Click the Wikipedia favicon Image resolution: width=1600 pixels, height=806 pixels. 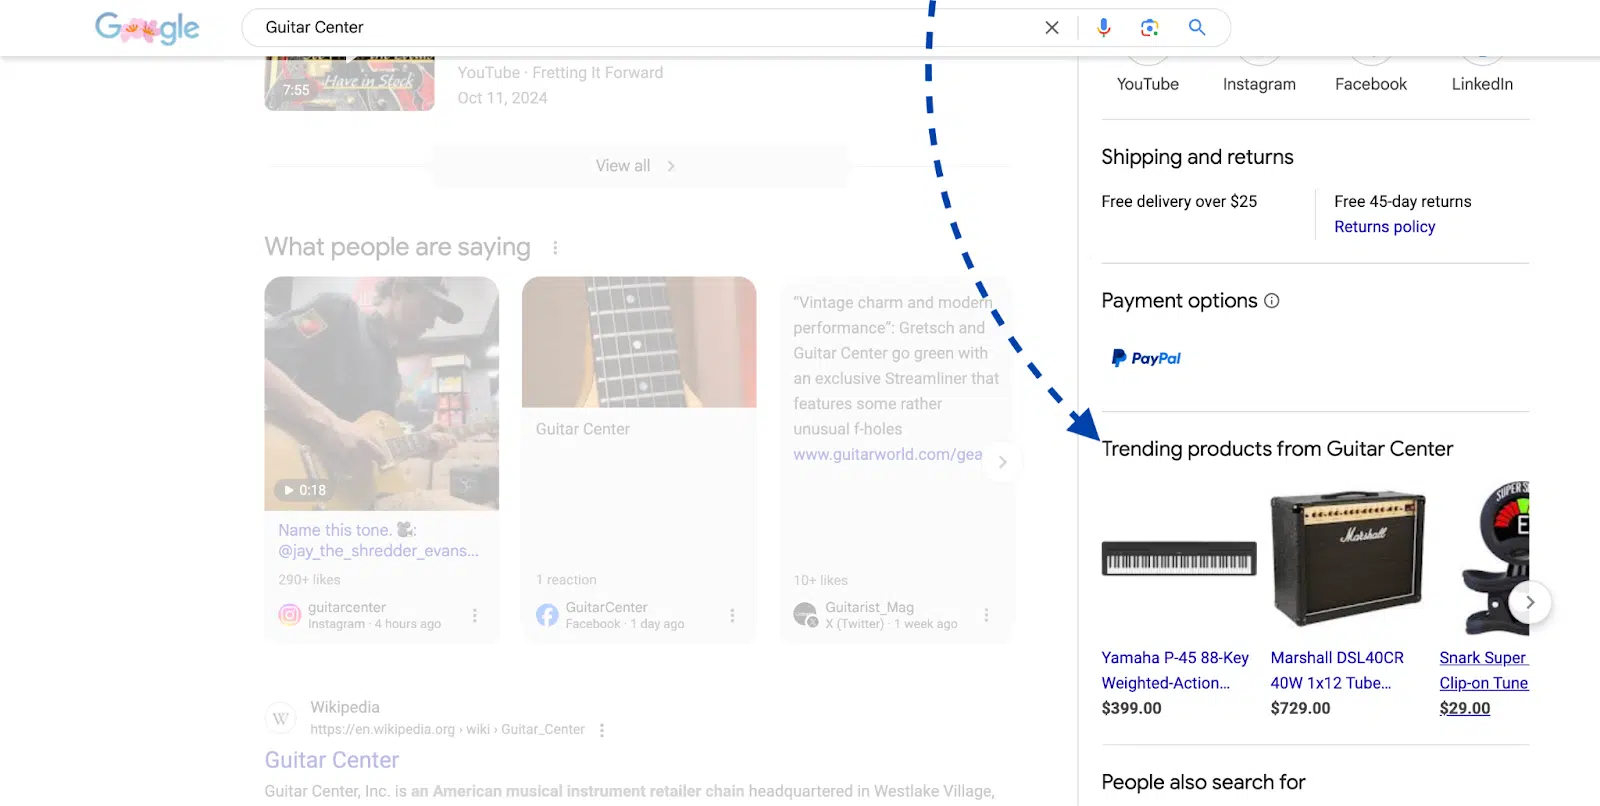281,718
